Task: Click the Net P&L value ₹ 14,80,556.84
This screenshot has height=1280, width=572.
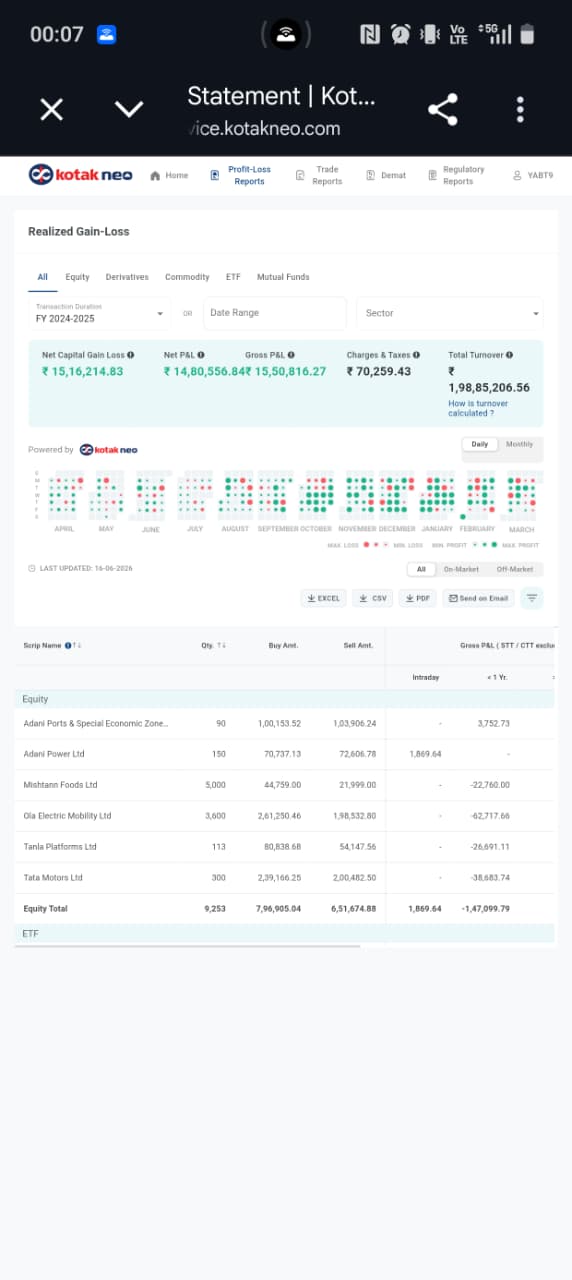Action: [x=204, y=371]
